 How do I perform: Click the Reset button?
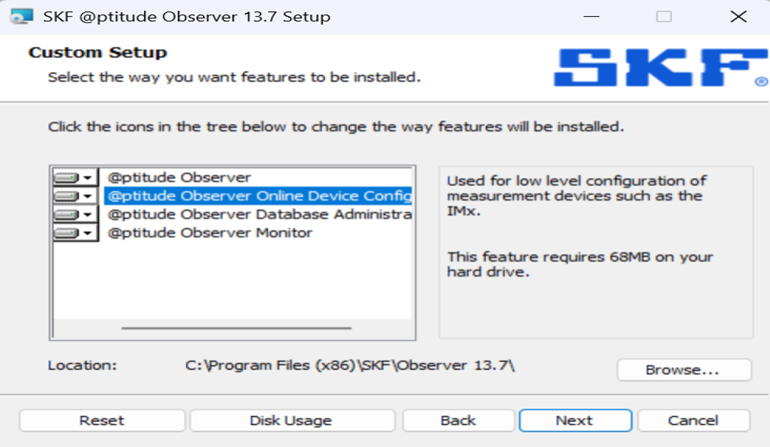pos(102,420)
